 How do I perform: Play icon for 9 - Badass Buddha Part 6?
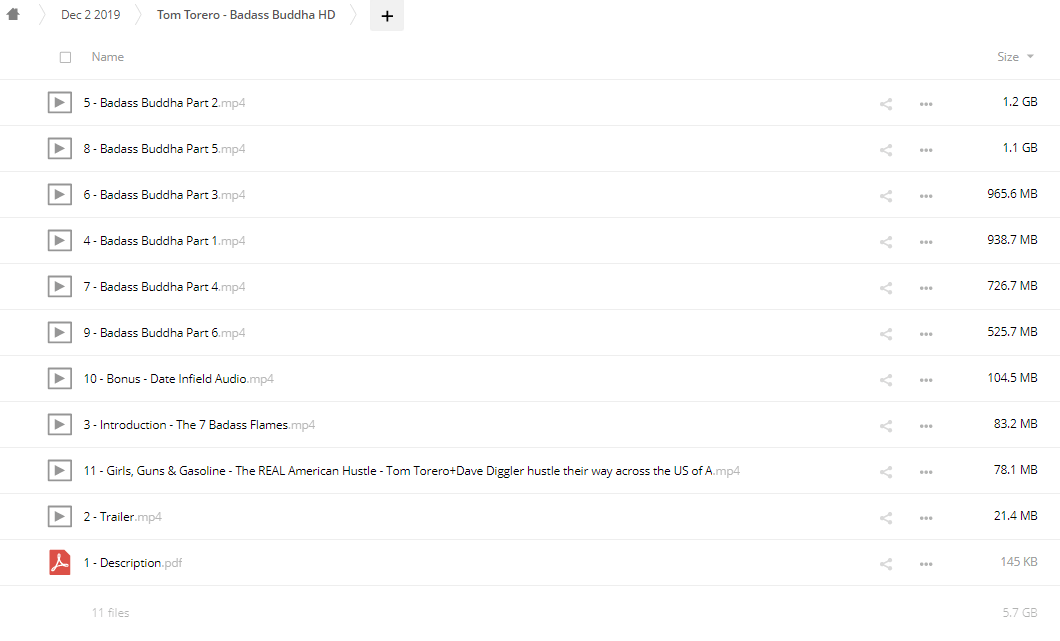point(59,333)
